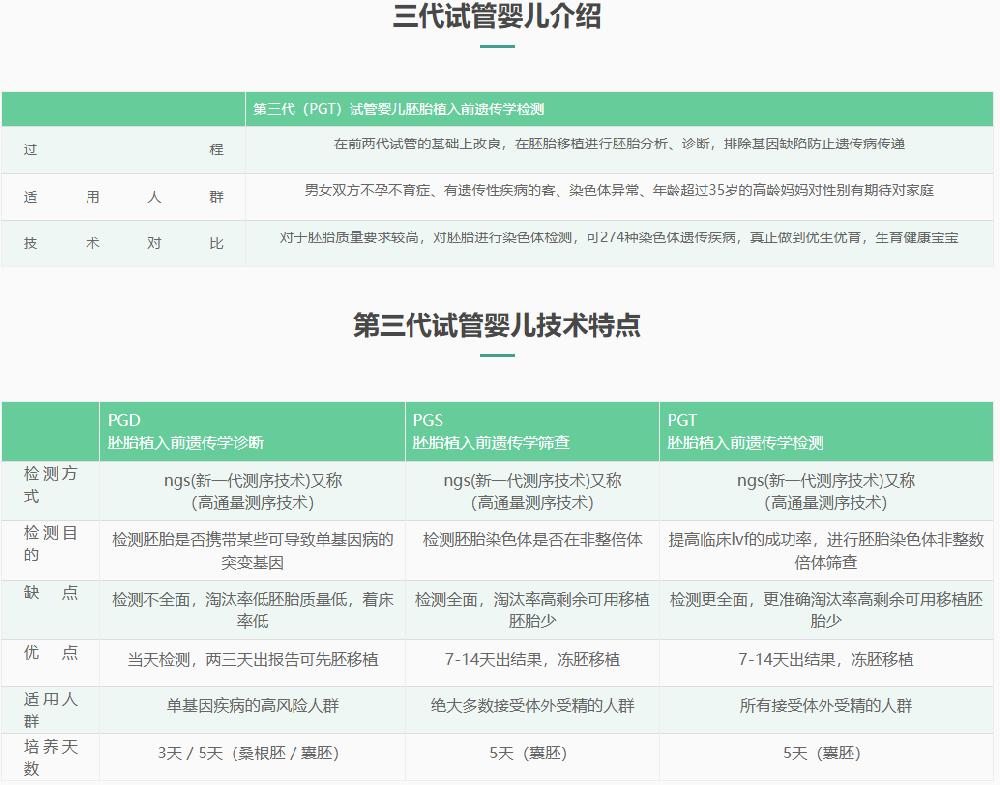Click the 培养天数 row label

50,757
